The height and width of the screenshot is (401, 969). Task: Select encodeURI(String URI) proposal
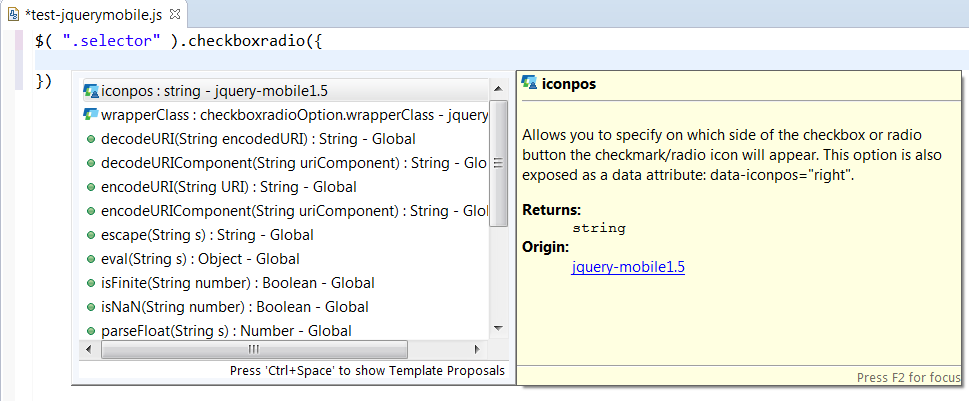coord(286,187)
